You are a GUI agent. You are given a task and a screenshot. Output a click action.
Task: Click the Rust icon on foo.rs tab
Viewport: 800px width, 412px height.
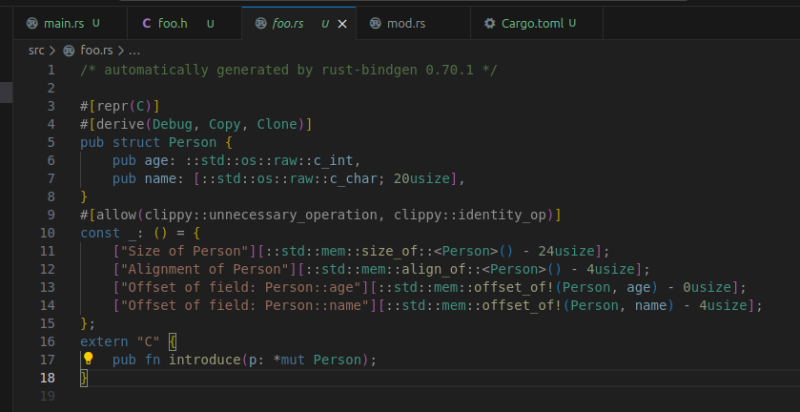pos(259,23)
